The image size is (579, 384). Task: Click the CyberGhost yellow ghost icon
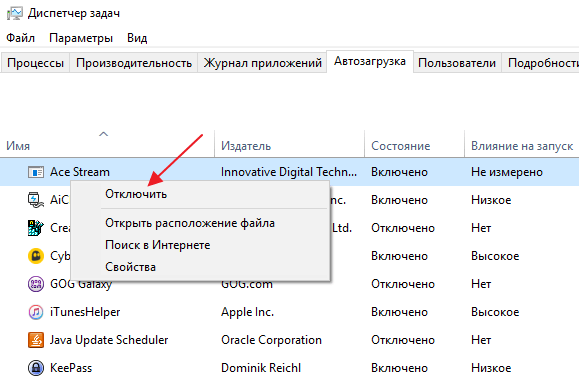(x=36, y=256)
